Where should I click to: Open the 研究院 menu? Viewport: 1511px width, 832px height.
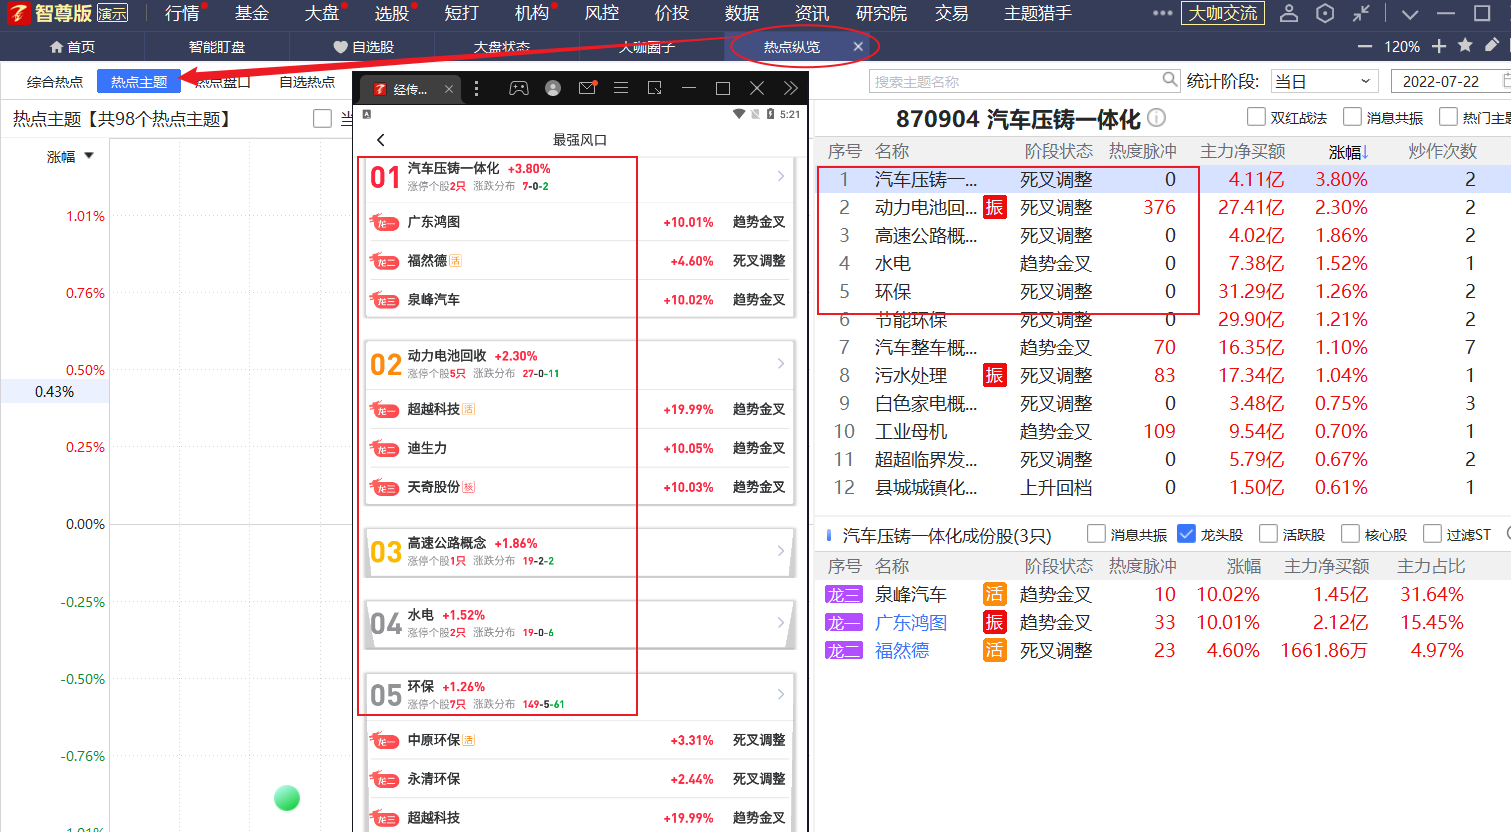coord(882,13)
